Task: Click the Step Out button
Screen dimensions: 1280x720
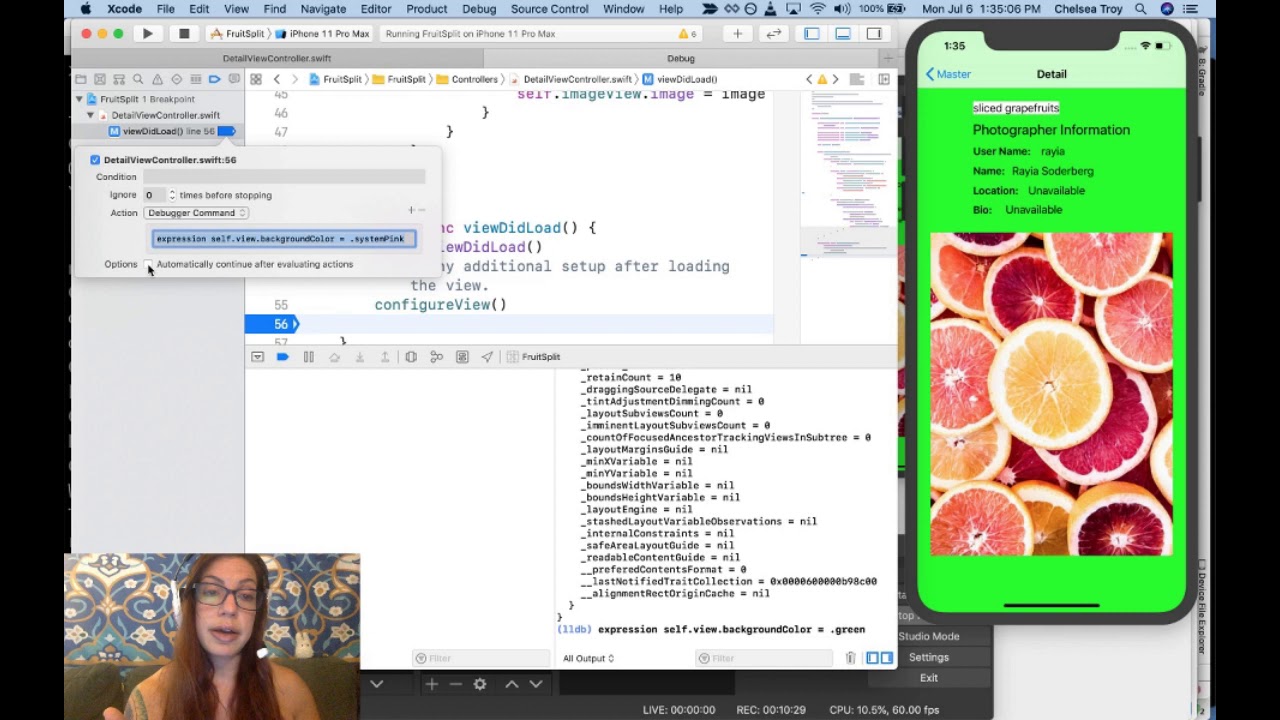Action: (385, 357)
